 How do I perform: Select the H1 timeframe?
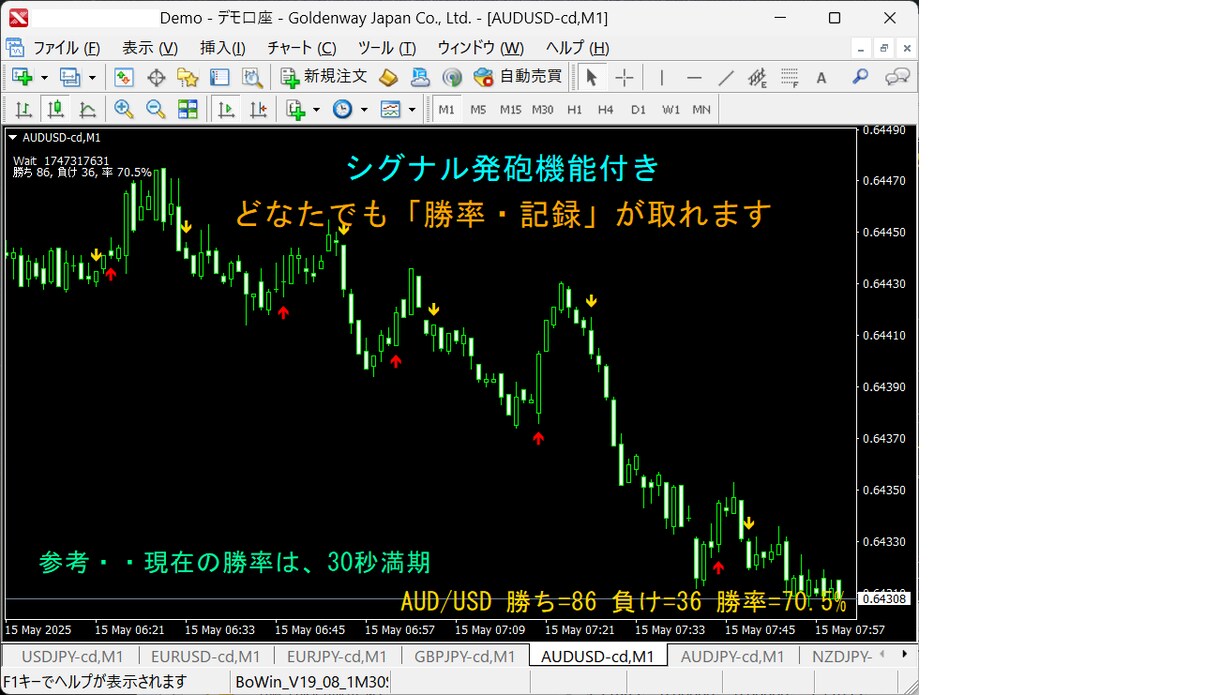(574, 109)
